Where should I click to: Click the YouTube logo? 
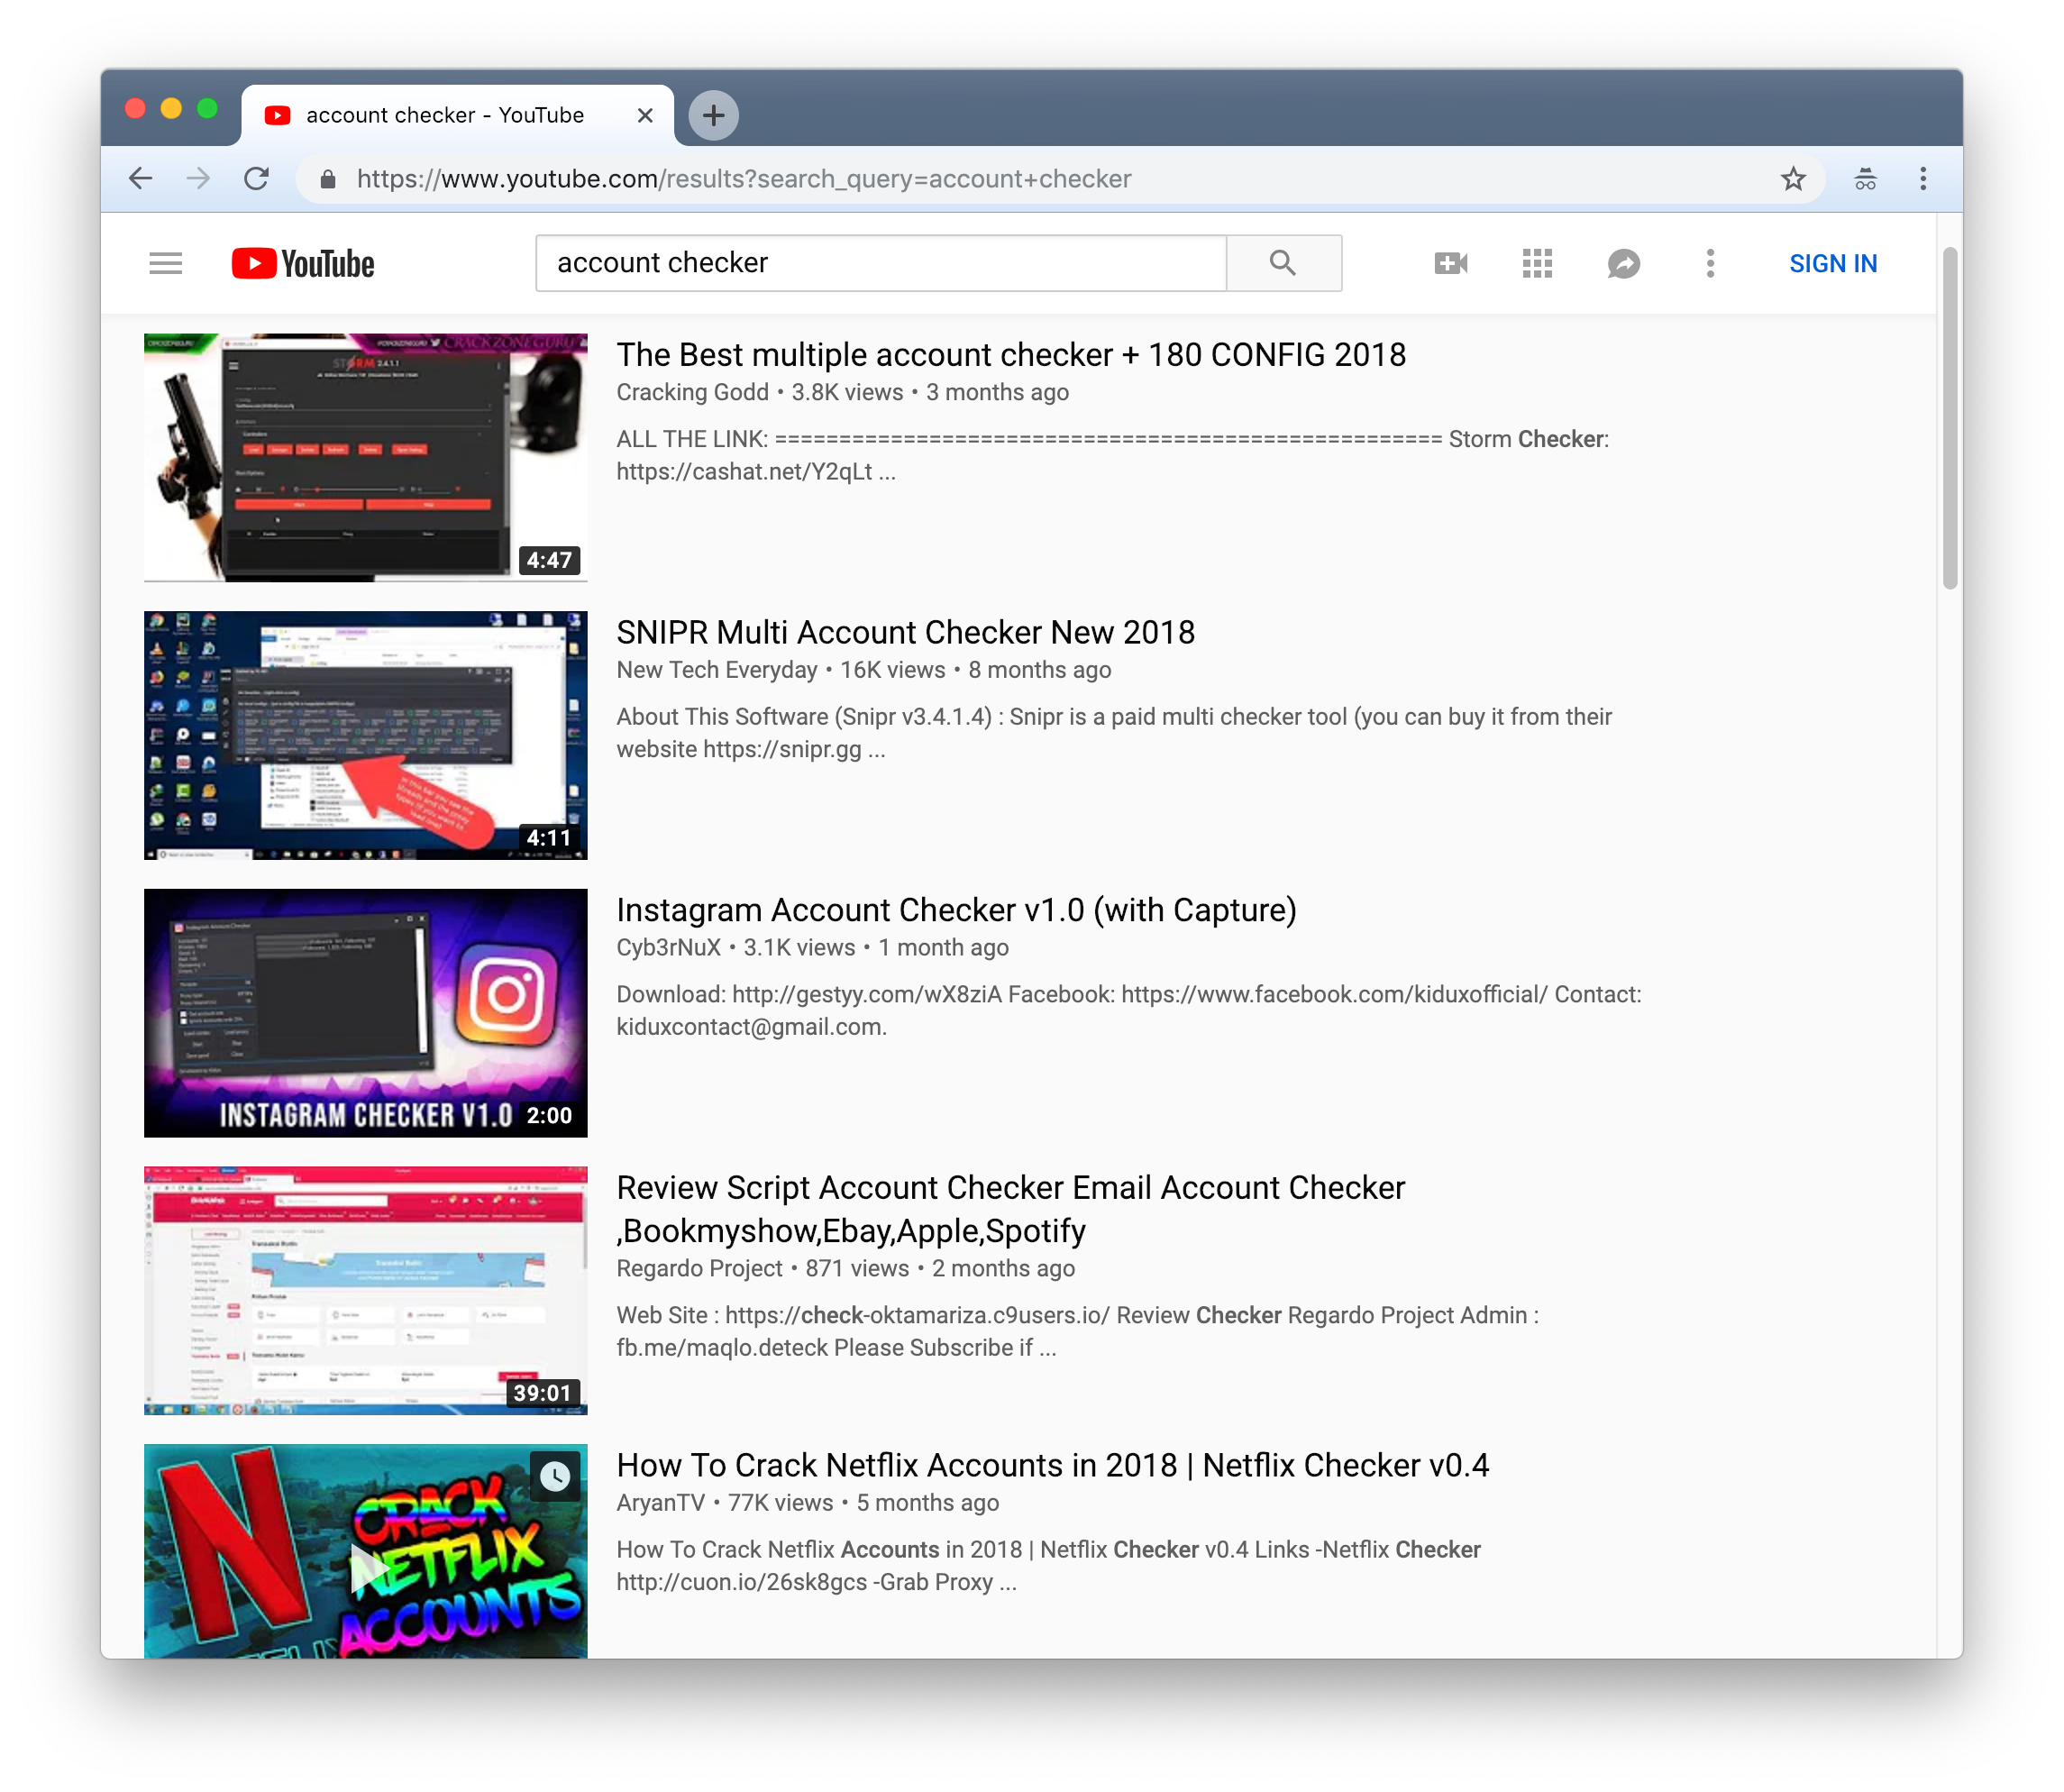pyautogui.click(x=303, y=263)
